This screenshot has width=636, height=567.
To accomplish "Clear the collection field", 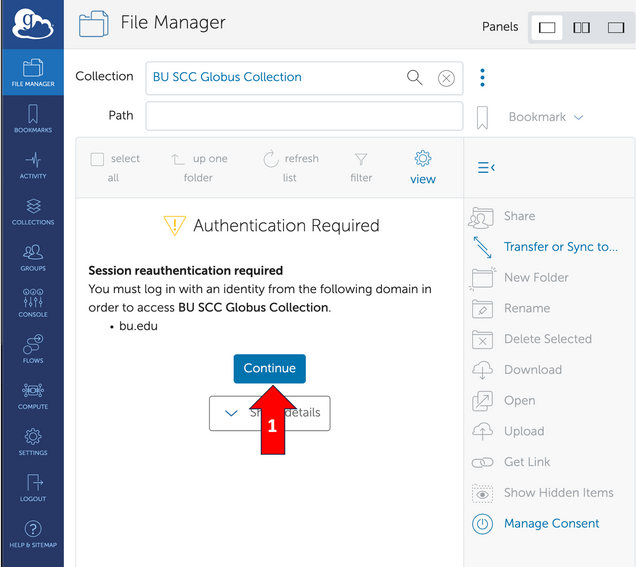I will [x=446, y=78].
